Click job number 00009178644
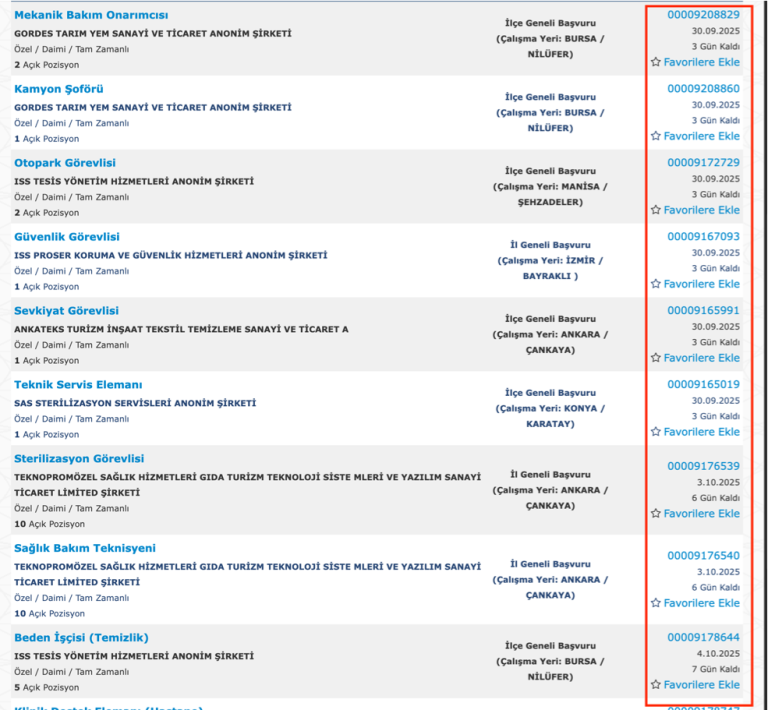The width and height of the screenshot is (768, 710). (703, 637)
